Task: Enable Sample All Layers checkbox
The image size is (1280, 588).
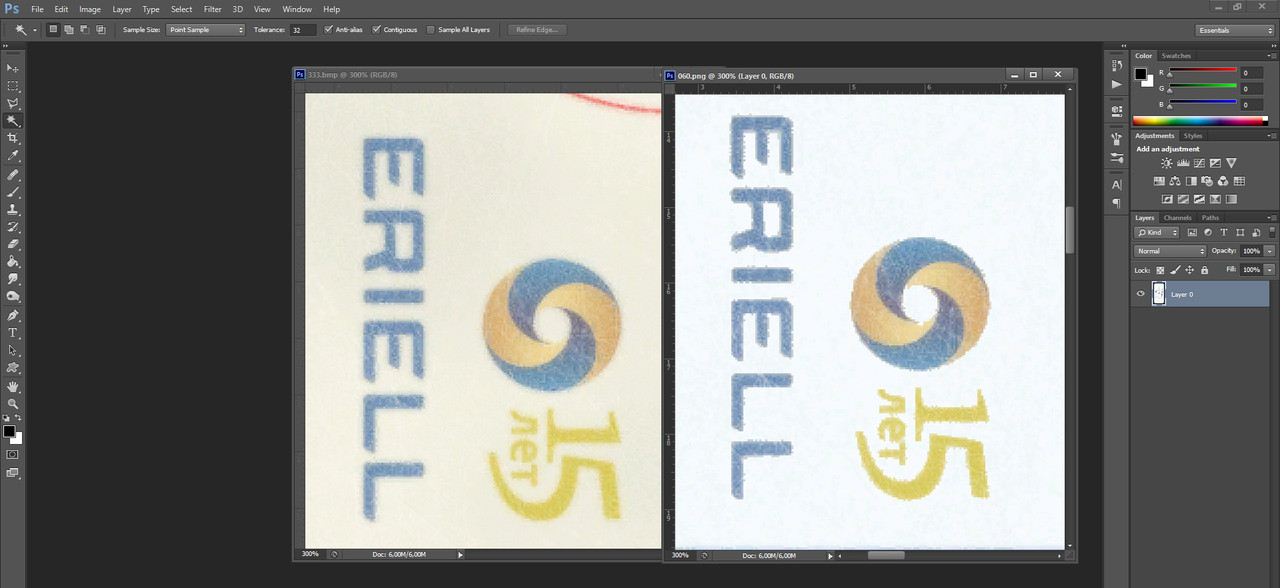Action: coord(431,30)
